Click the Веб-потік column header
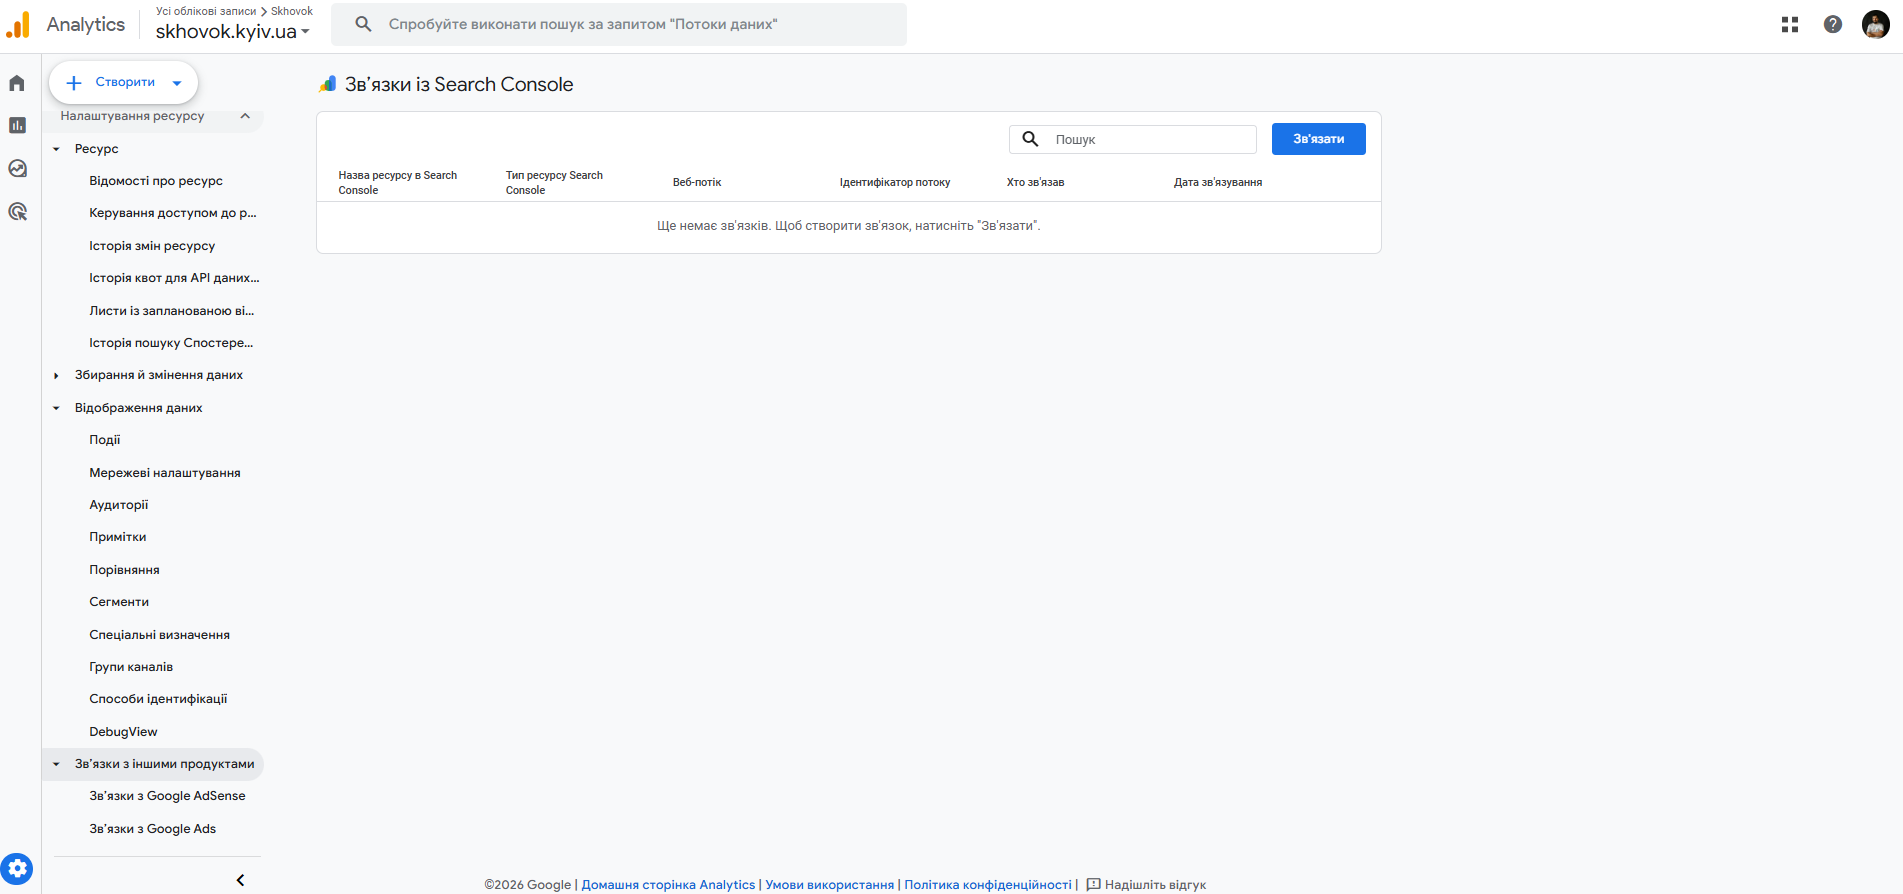The width and height of the screenshot is (1903, 894). (x=697, y=183)
